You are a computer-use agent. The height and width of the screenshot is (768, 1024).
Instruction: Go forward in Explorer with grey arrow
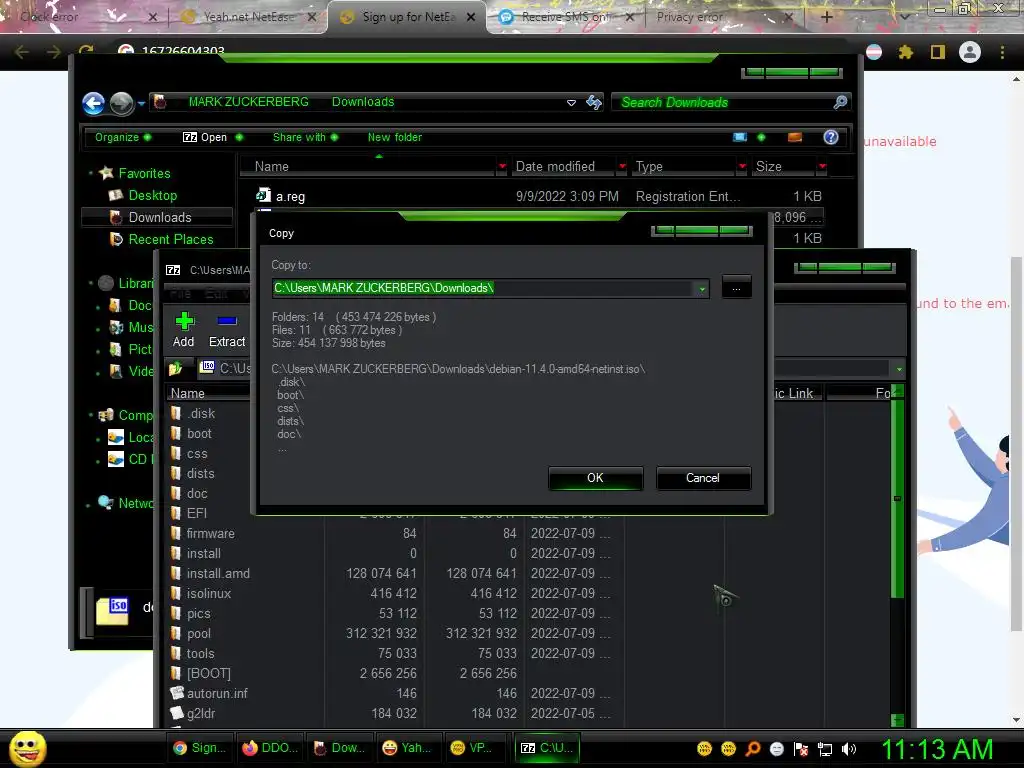coord(121,103)
